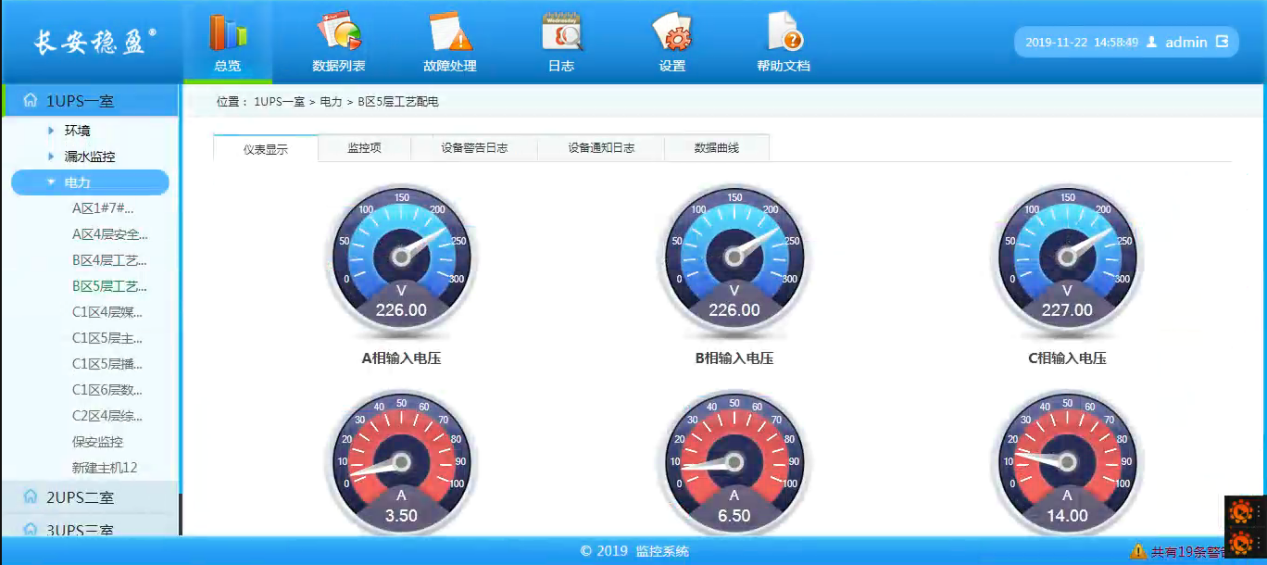Open the 日志 log calendar icon
The image size is (1267, 565).
pyautogui.click(x=561, y=33)
